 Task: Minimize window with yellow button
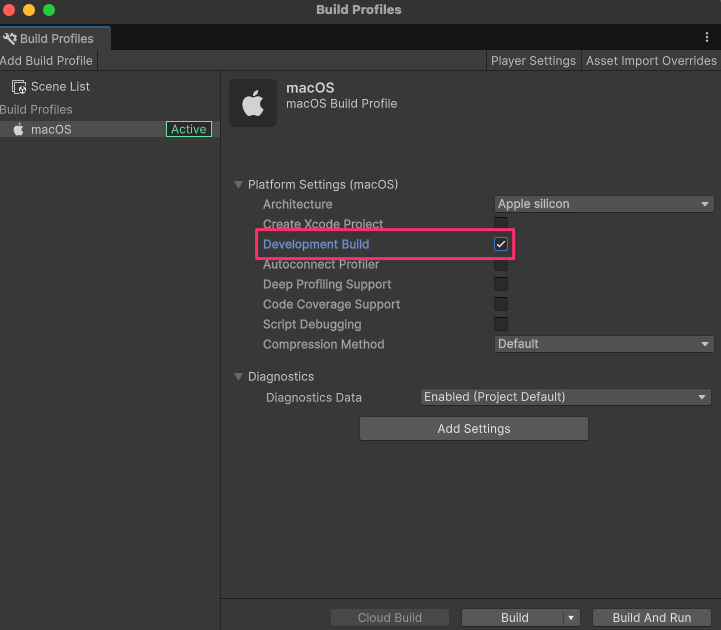(29, 10)
